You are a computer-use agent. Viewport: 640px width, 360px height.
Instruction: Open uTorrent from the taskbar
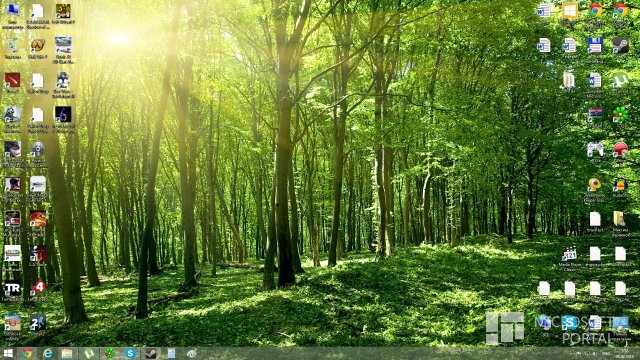[x=89, y=353]
